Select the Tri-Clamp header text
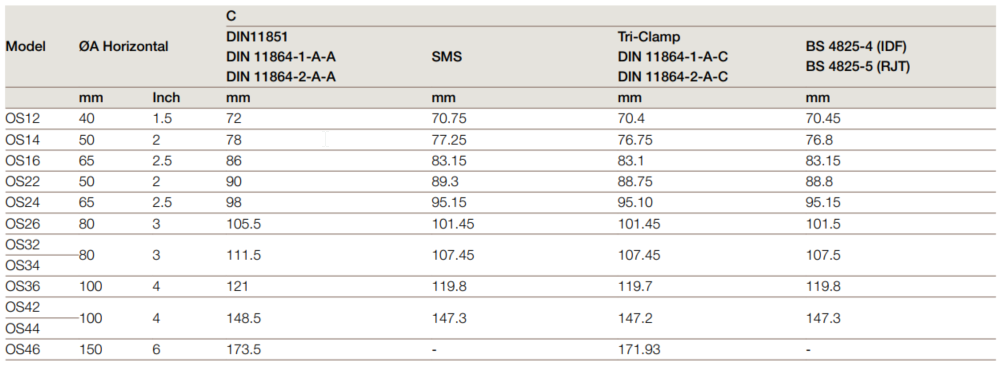Image resolution: width=1000 pixels, height=366 pixels. click(649, 37)
